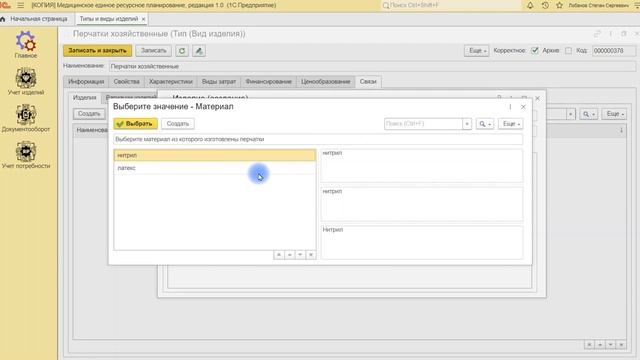Close the Изделие (создание) window

538,98
